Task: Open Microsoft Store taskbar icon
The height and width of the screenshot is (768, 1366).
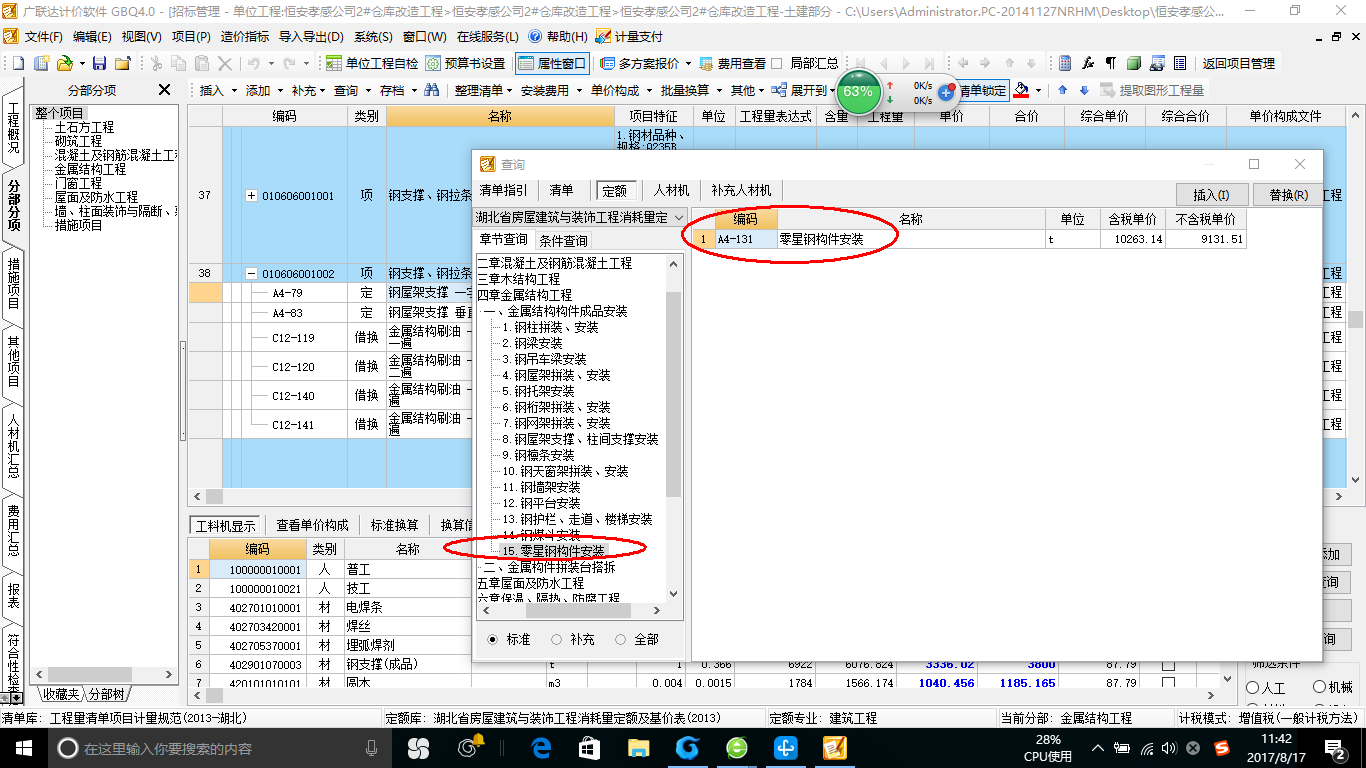Action: point(590,747)
